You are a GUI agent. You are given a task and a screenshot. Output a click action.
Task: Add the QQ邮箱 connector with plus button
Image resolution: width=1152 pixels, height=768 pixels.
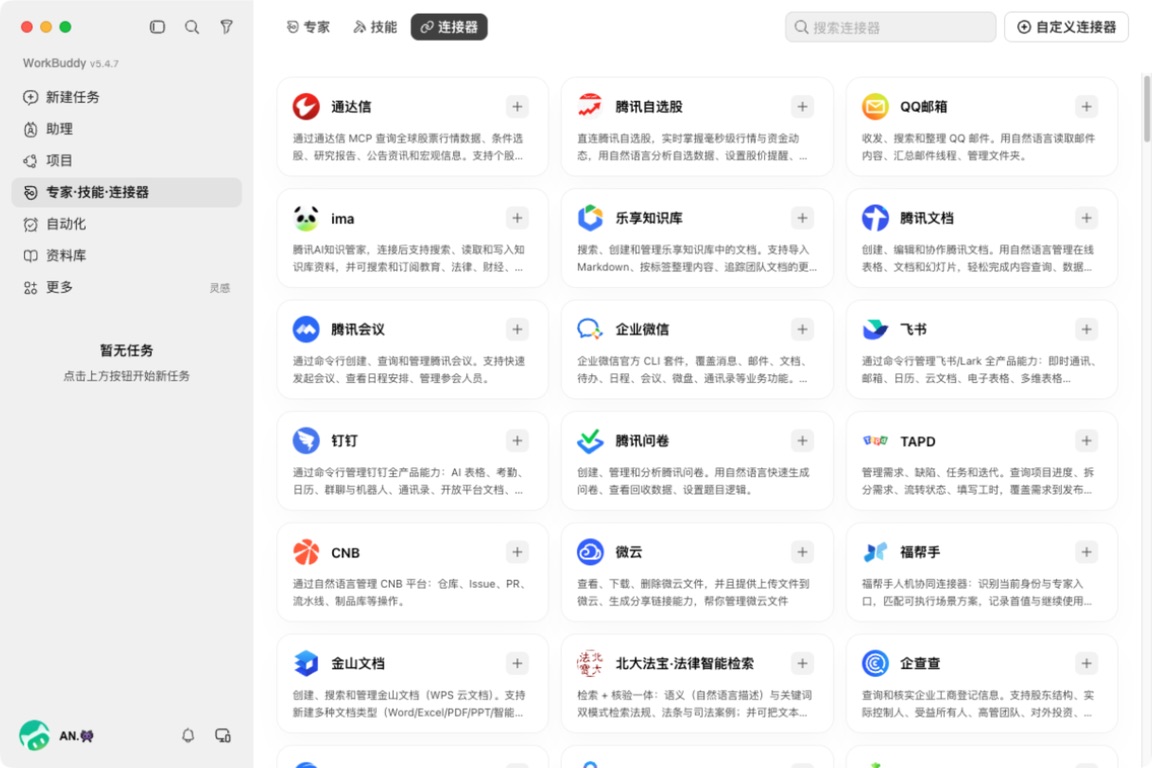pyautogui.click(x=1087, y=107)
